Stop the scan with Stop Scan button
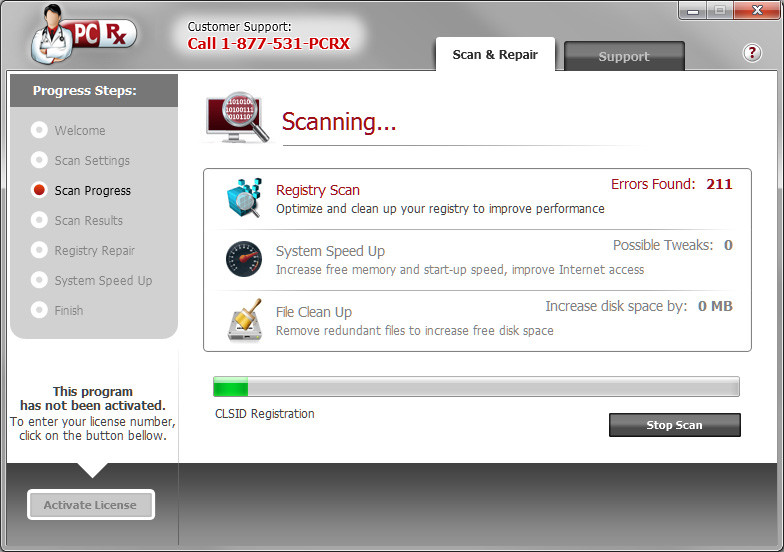Viewport: 784px width, 552px height. (674, 425)
